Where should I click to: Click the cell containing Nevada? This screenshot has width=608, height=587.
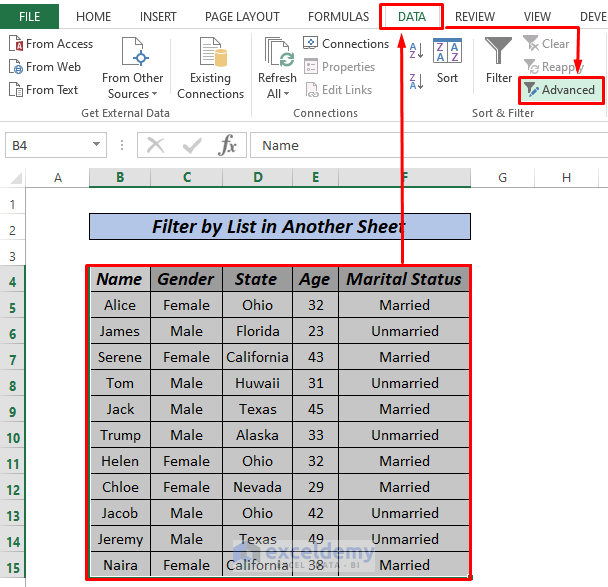[257, 487]
